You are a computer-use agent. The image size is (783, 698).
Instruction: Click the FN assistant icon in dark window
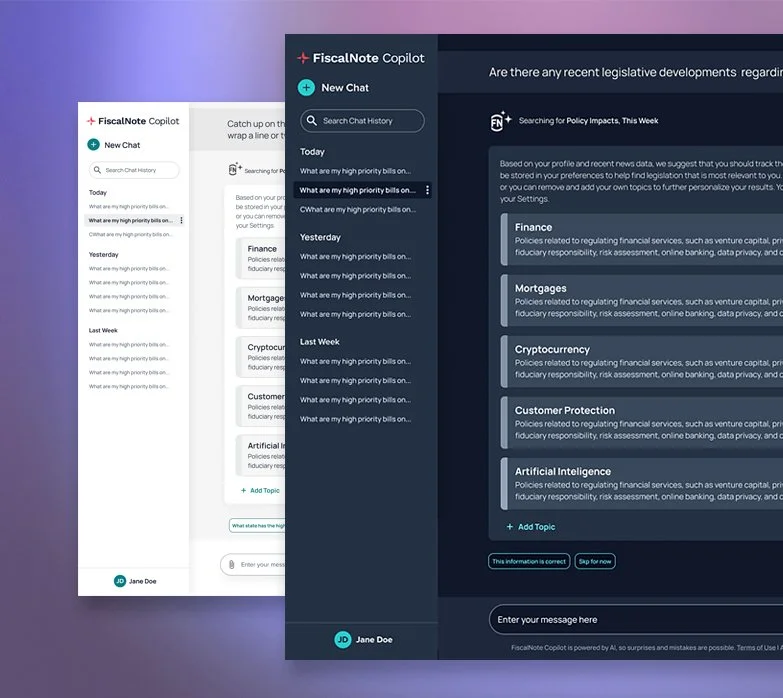click(500, 121)
